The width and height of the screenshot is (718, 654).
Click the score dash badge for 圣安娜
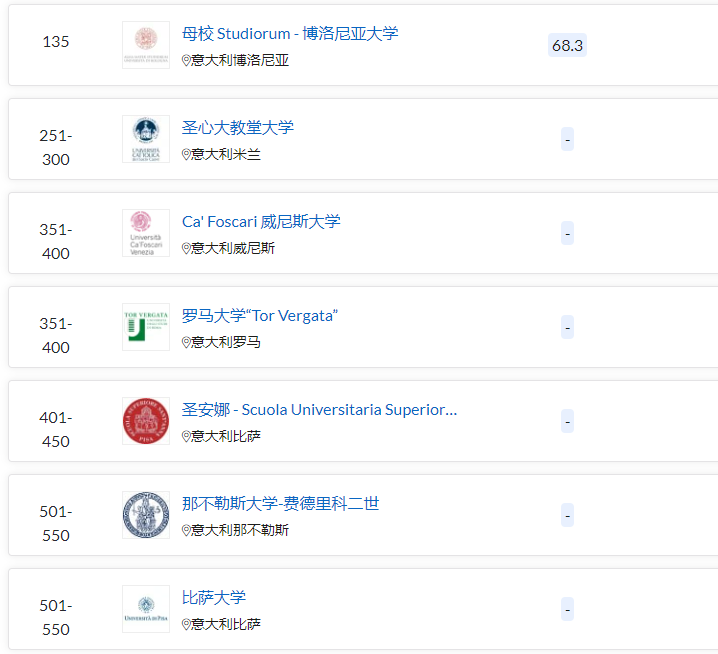[x=567, y=421]
